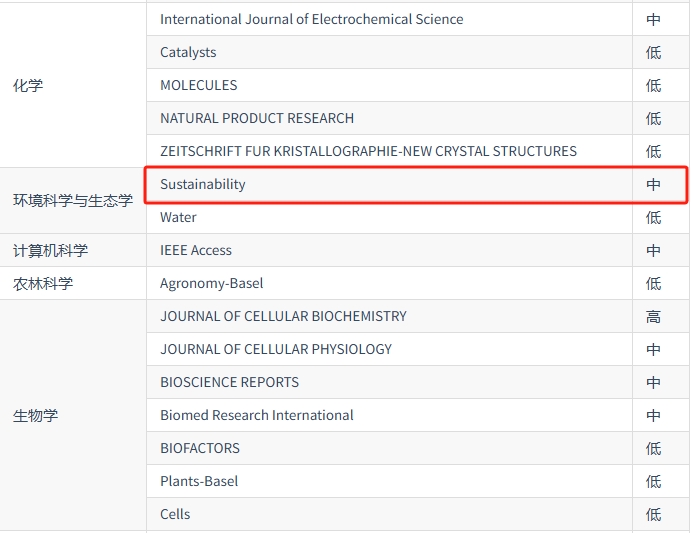691x533 pixels.
Task: Click the Plants-Basel journal entry
Action: [199, 481]
